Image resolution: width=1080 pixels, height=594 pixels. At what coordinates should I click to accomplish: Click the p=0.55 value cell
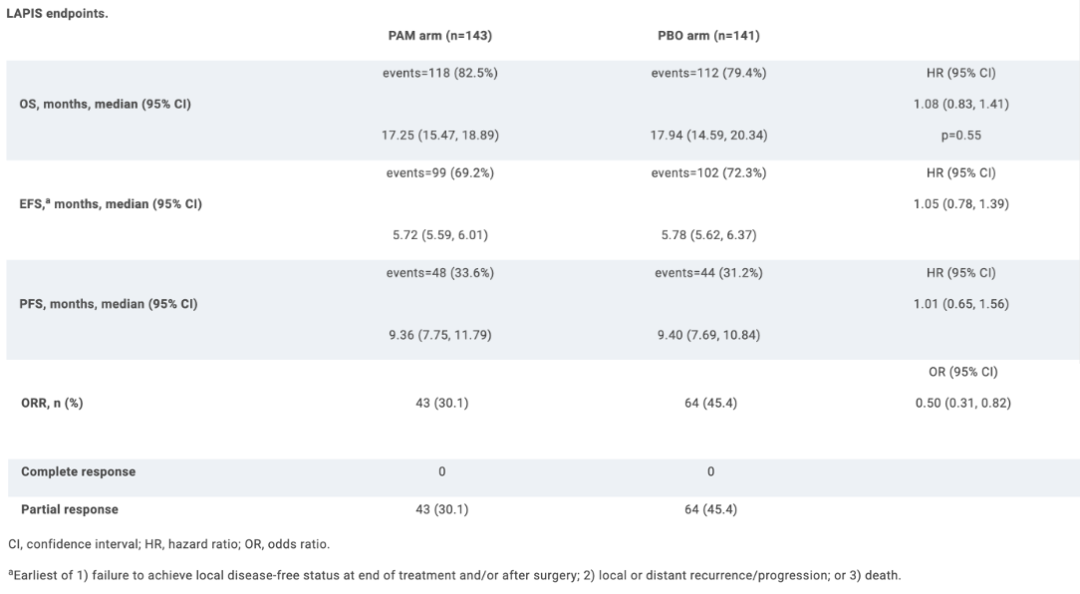click(961, 136)
